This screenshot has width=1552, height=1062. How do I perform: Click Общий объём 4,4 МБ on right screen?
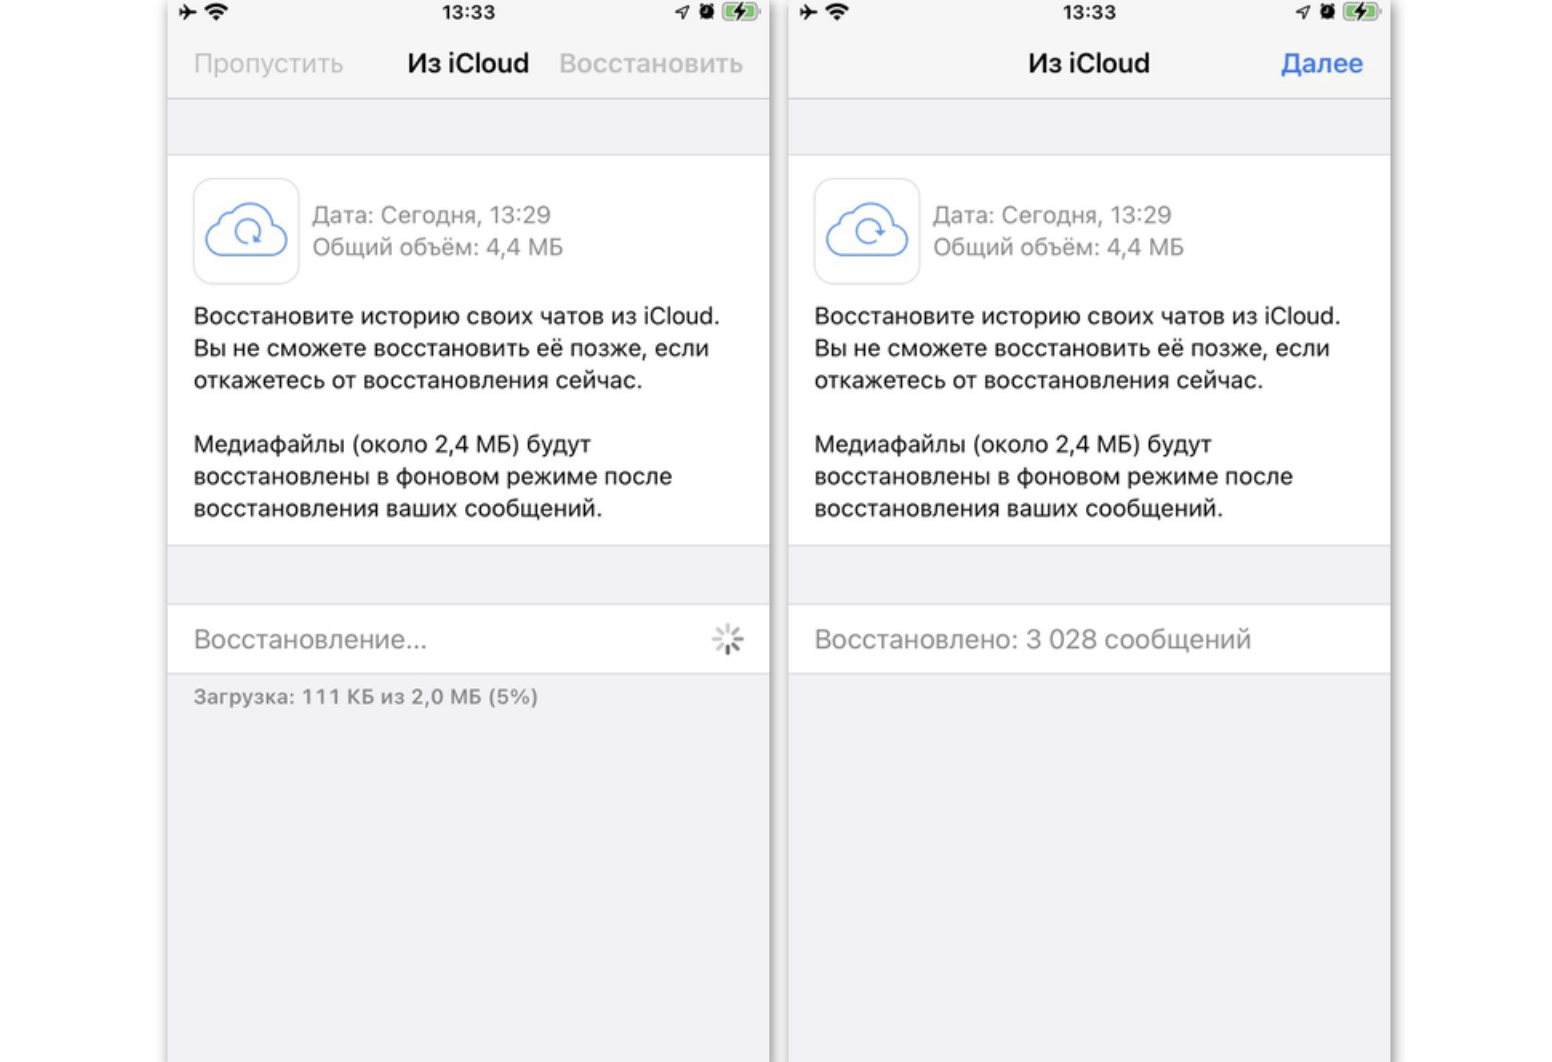click(1058, 247)
